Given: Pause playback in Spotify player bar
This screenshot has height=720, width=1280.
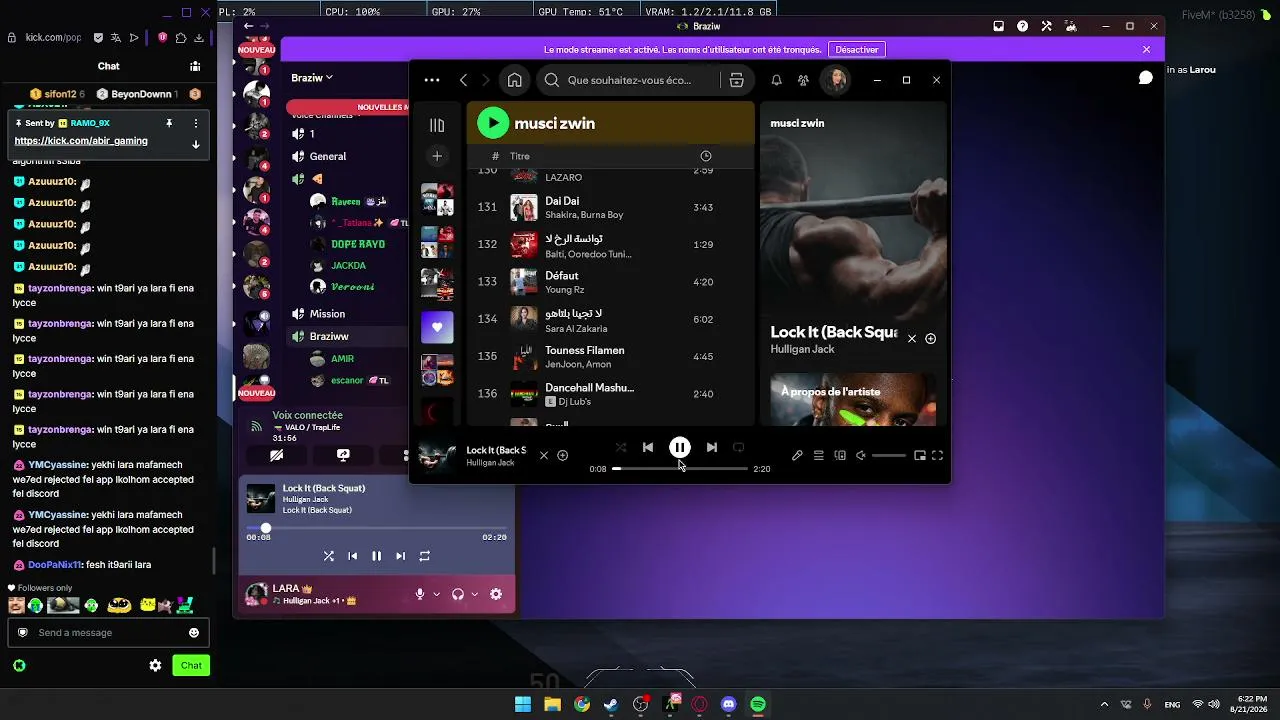Looking at the screenshot, I should [679, 447].
